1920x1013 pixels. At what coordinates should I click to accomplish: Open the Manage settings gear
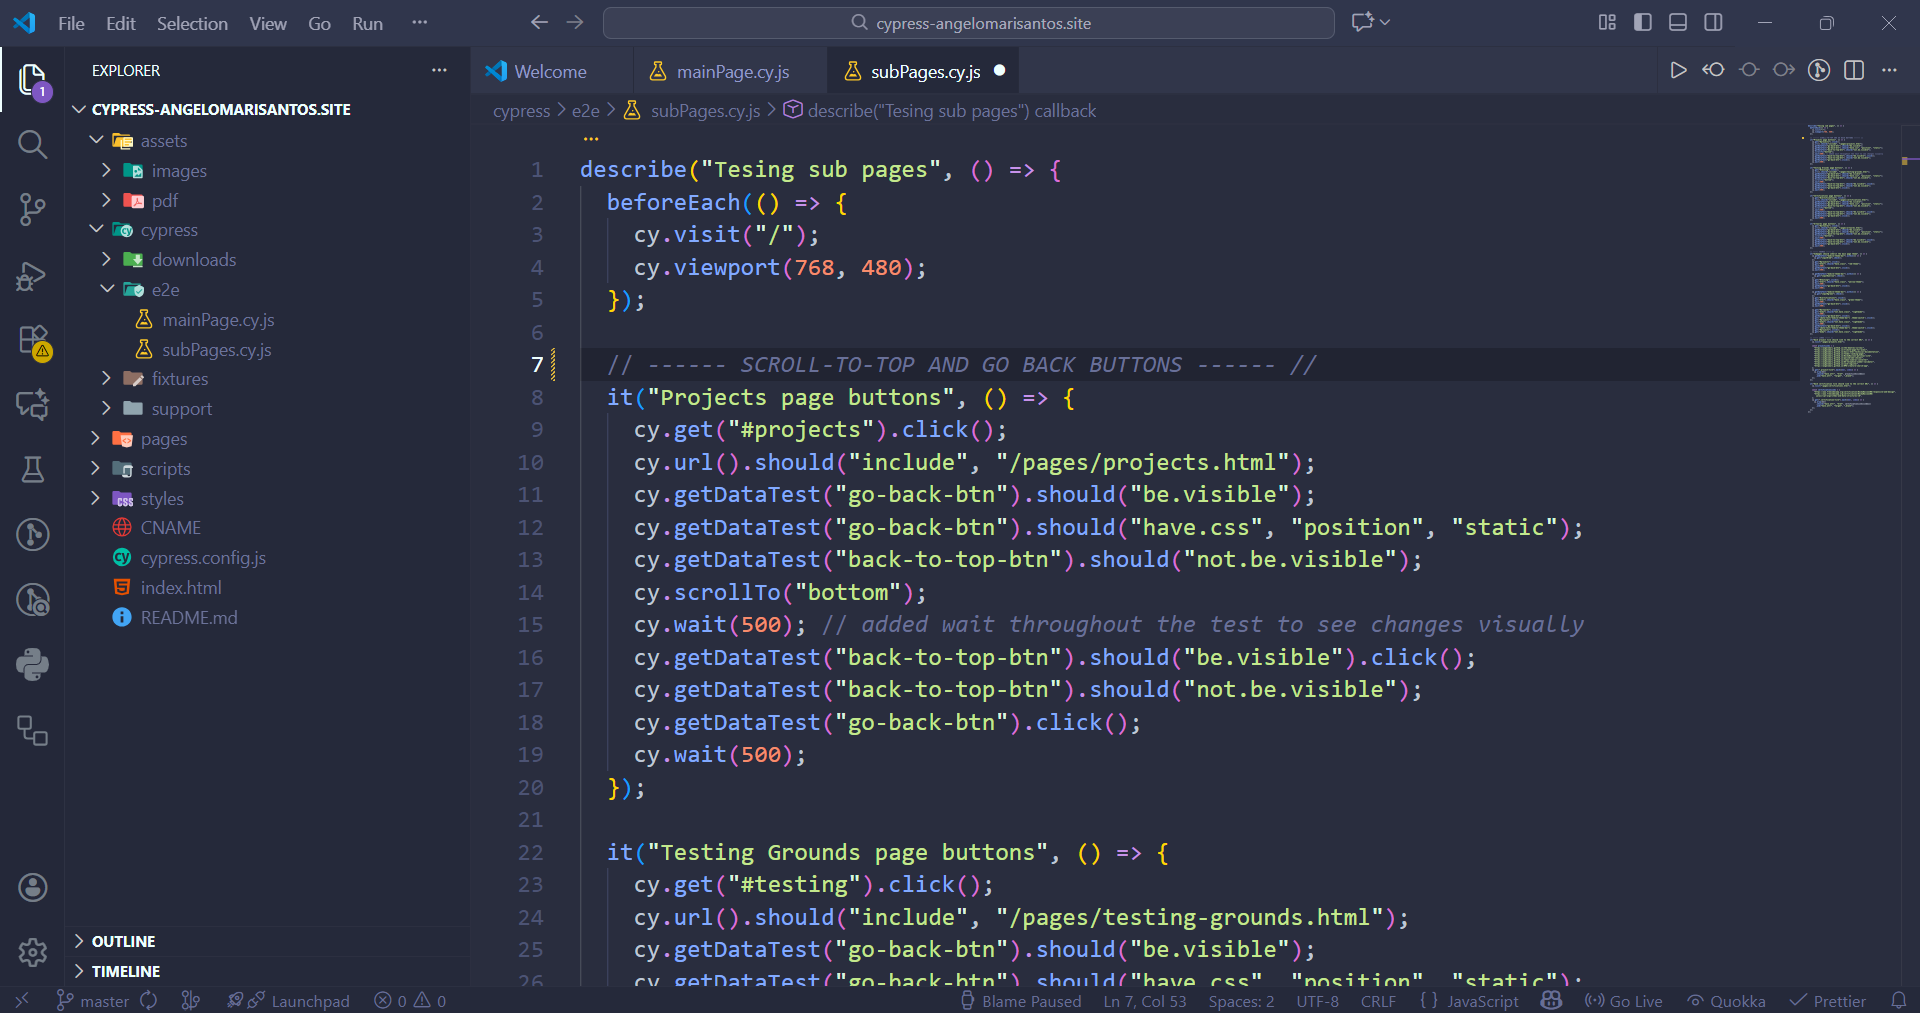(x=32, y=952)
